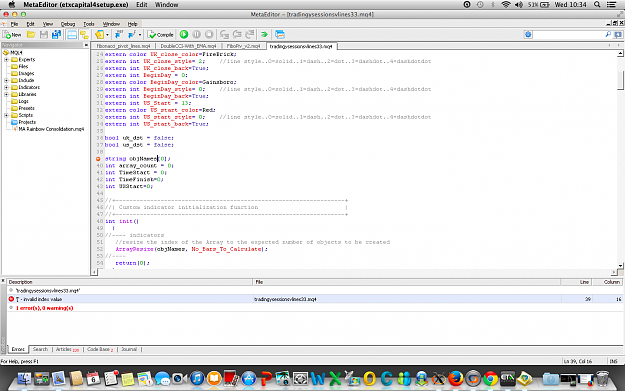625x391 pixels.
Task: Sort errors by Description column header
Action: [x=130, y=282]
